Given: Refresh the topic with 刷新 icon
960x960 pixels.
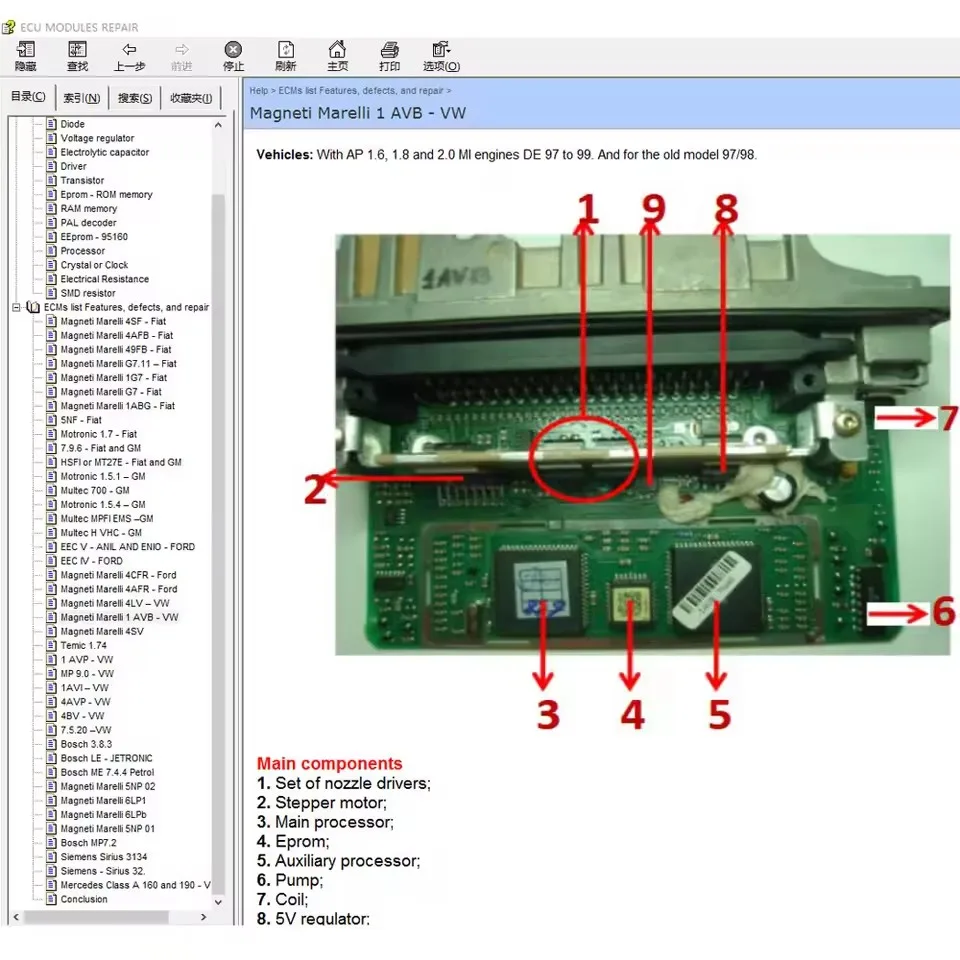Looking at the screenshot, I should (x=285, y=55).
